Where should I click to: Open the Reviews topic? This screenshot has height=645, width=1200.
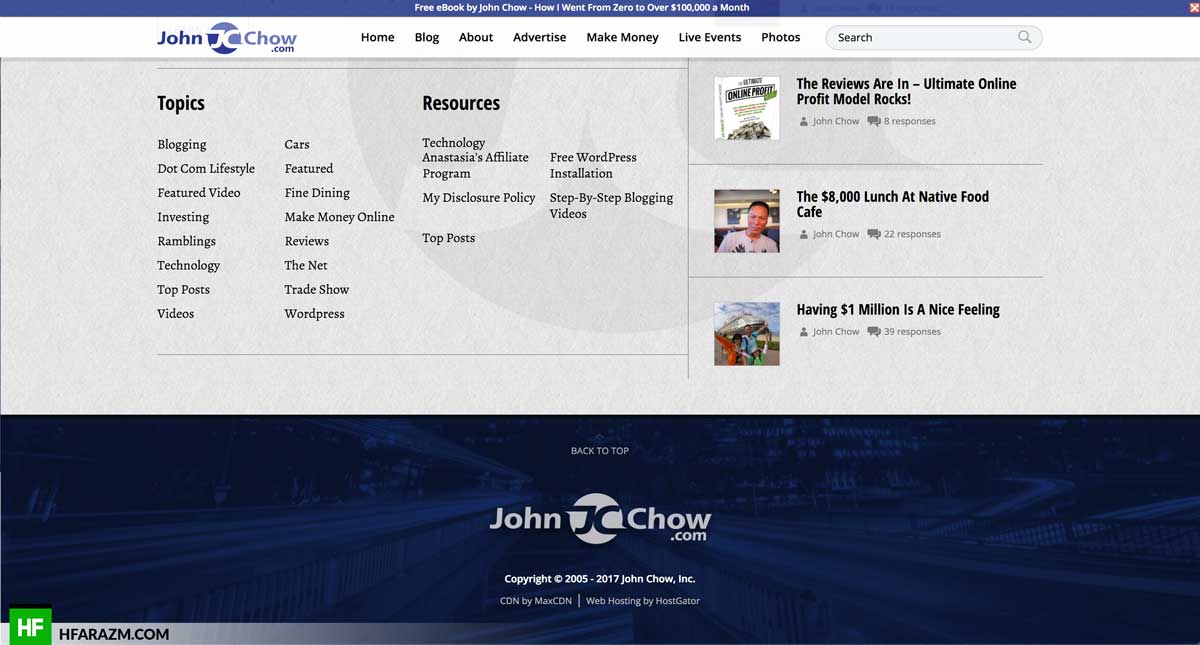[x=306, y=241]
